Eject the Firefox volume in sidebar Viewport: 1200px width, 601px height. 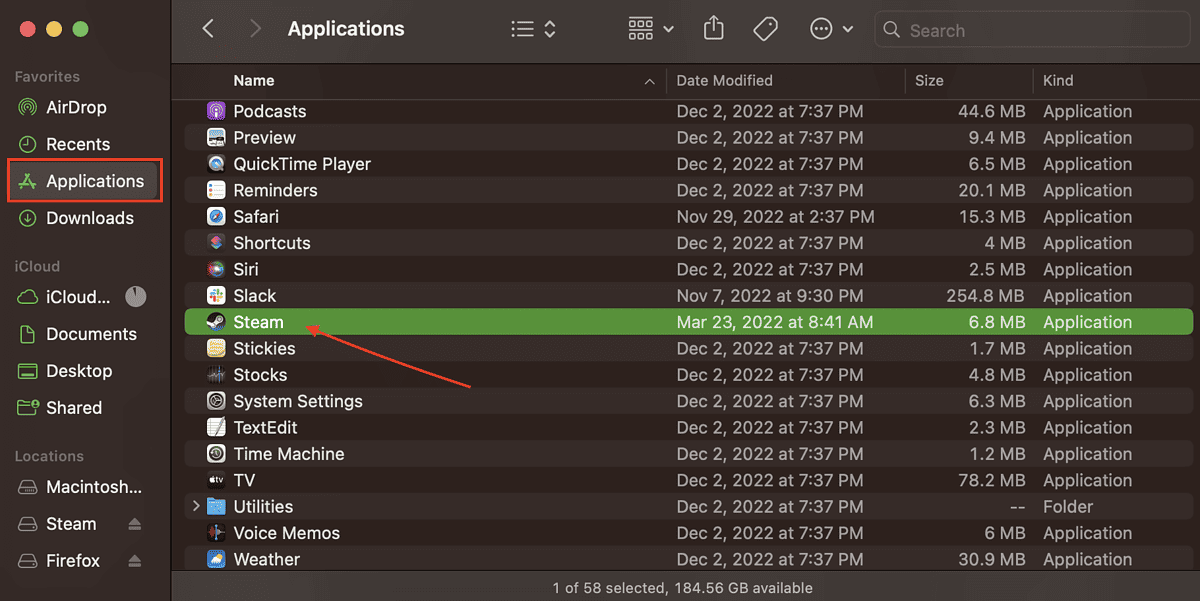click(x=135, y=562)
